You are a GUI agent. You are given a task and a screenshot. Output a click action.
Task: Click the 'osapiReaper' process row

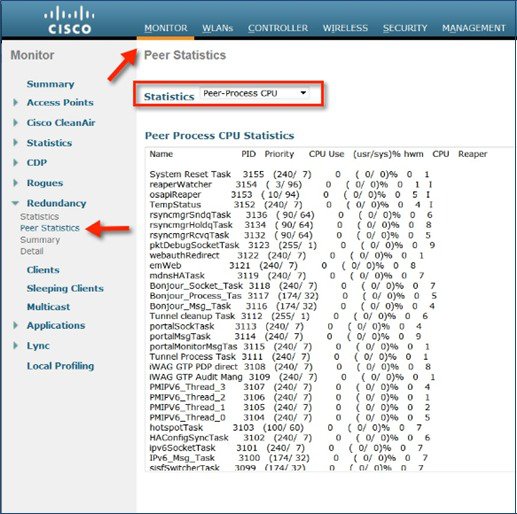tap(290, 195)
